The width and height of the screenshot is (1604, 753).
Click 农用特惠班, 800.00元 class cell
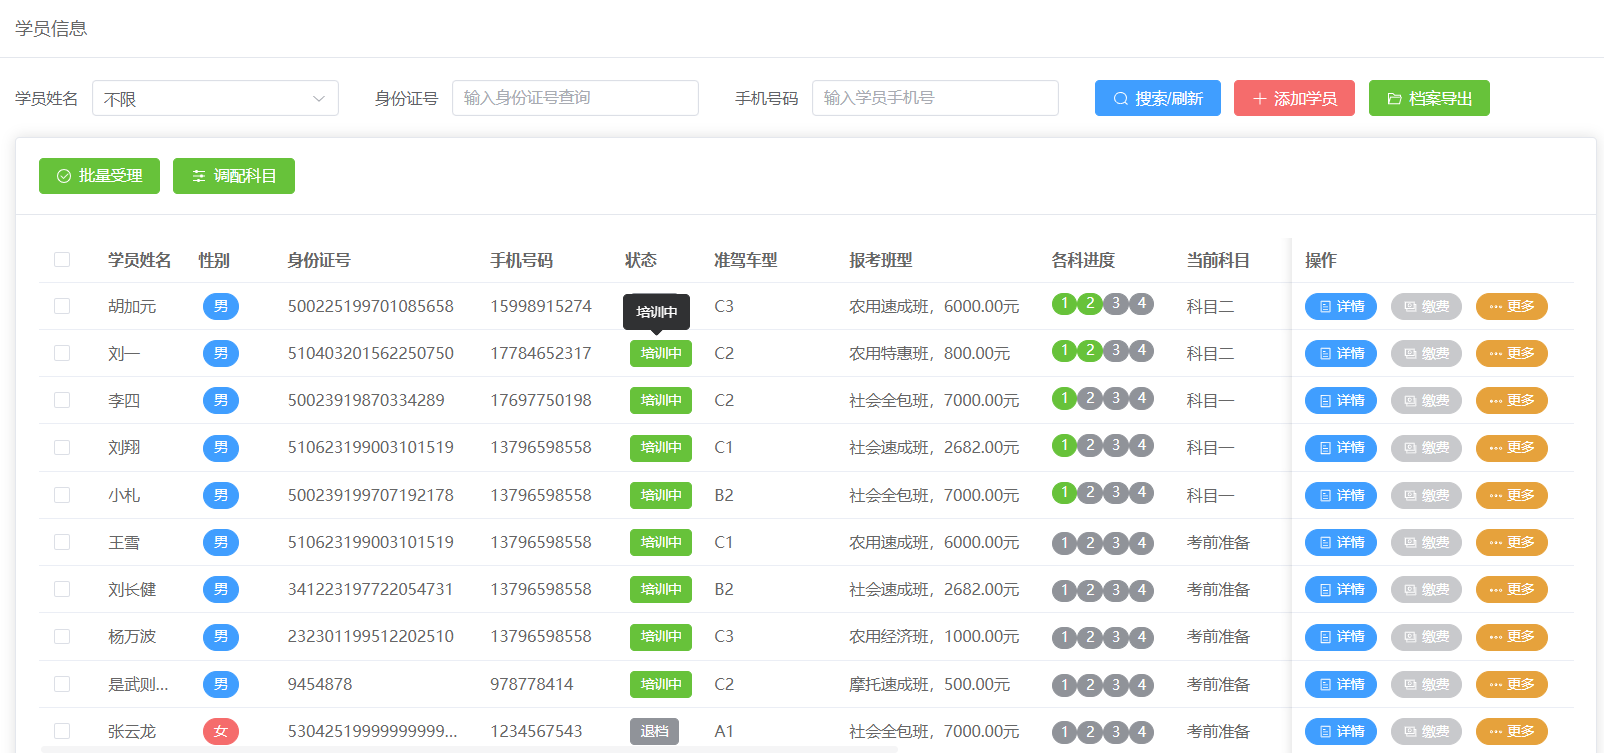(930, 353)
